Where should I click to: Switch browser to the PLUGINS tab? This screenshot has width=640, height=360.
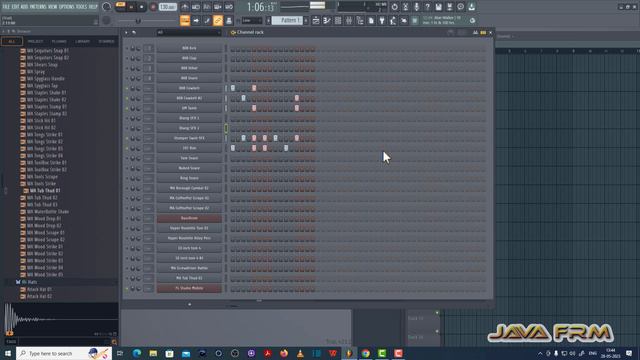coord(59,42)
